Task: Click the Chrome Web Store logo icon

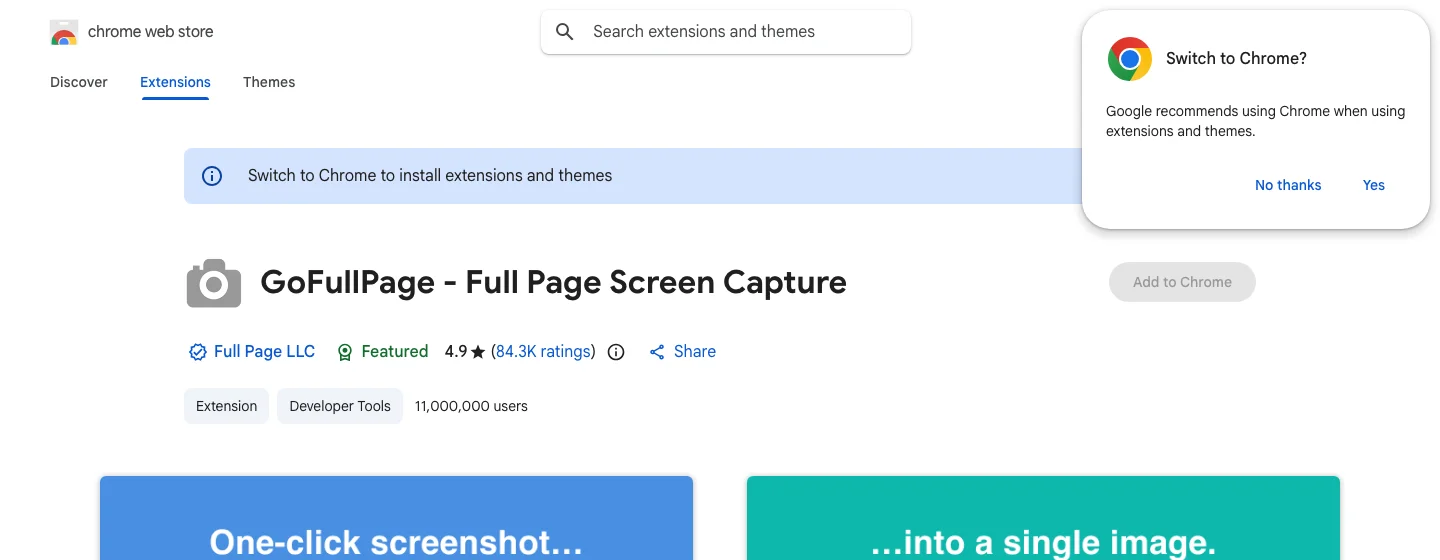Action: pyautogui.click(x=64, y=32)
